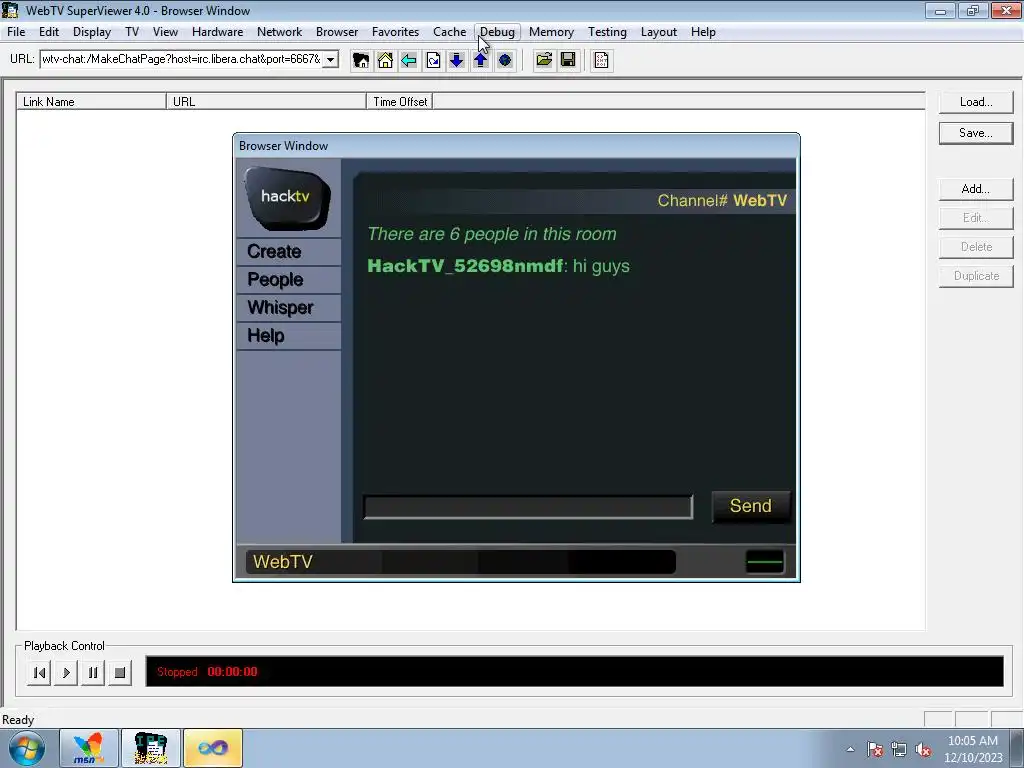This screenshot has height=768, width=1024.
Task: Click the Add... button
Action: [976, 189]
